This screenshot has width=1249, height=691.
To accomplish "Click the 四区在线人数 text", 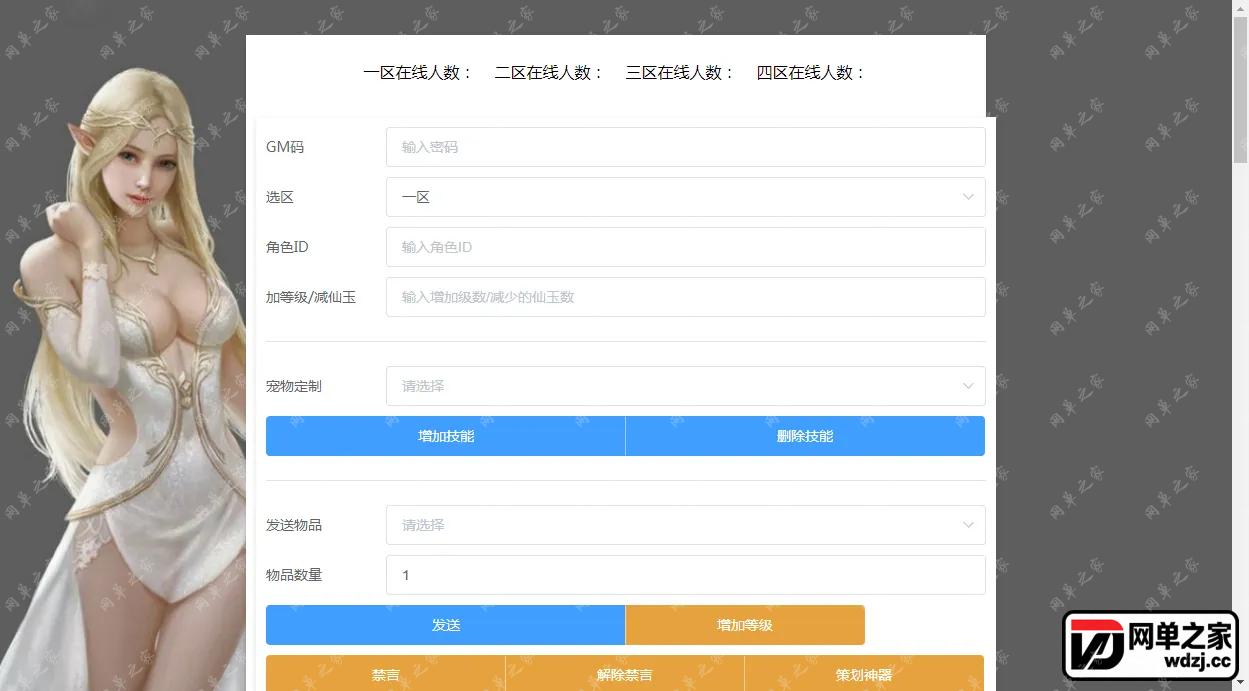I will (811, 73).
